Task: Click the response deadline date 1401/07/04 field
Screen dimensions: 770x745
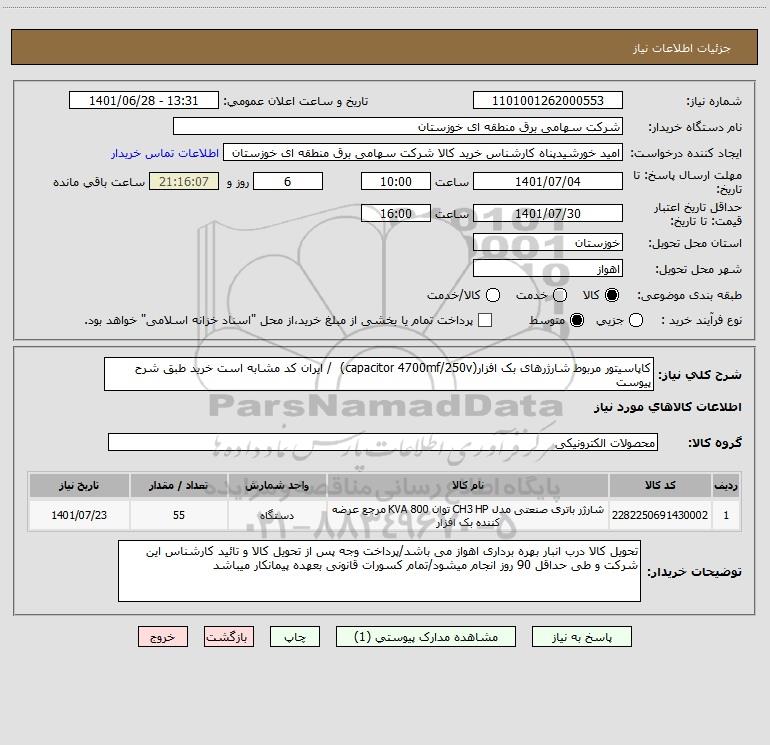Action: 548,181
